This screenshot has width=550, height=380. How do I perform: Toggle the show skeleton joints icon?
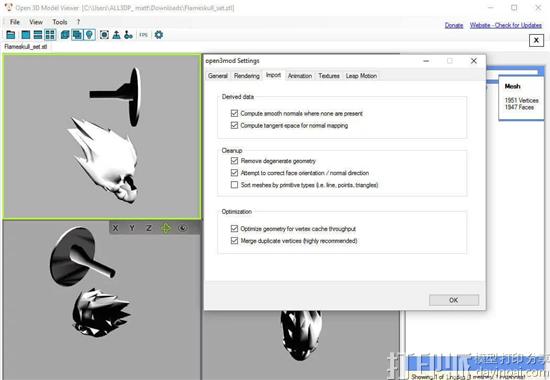(128, 35)
